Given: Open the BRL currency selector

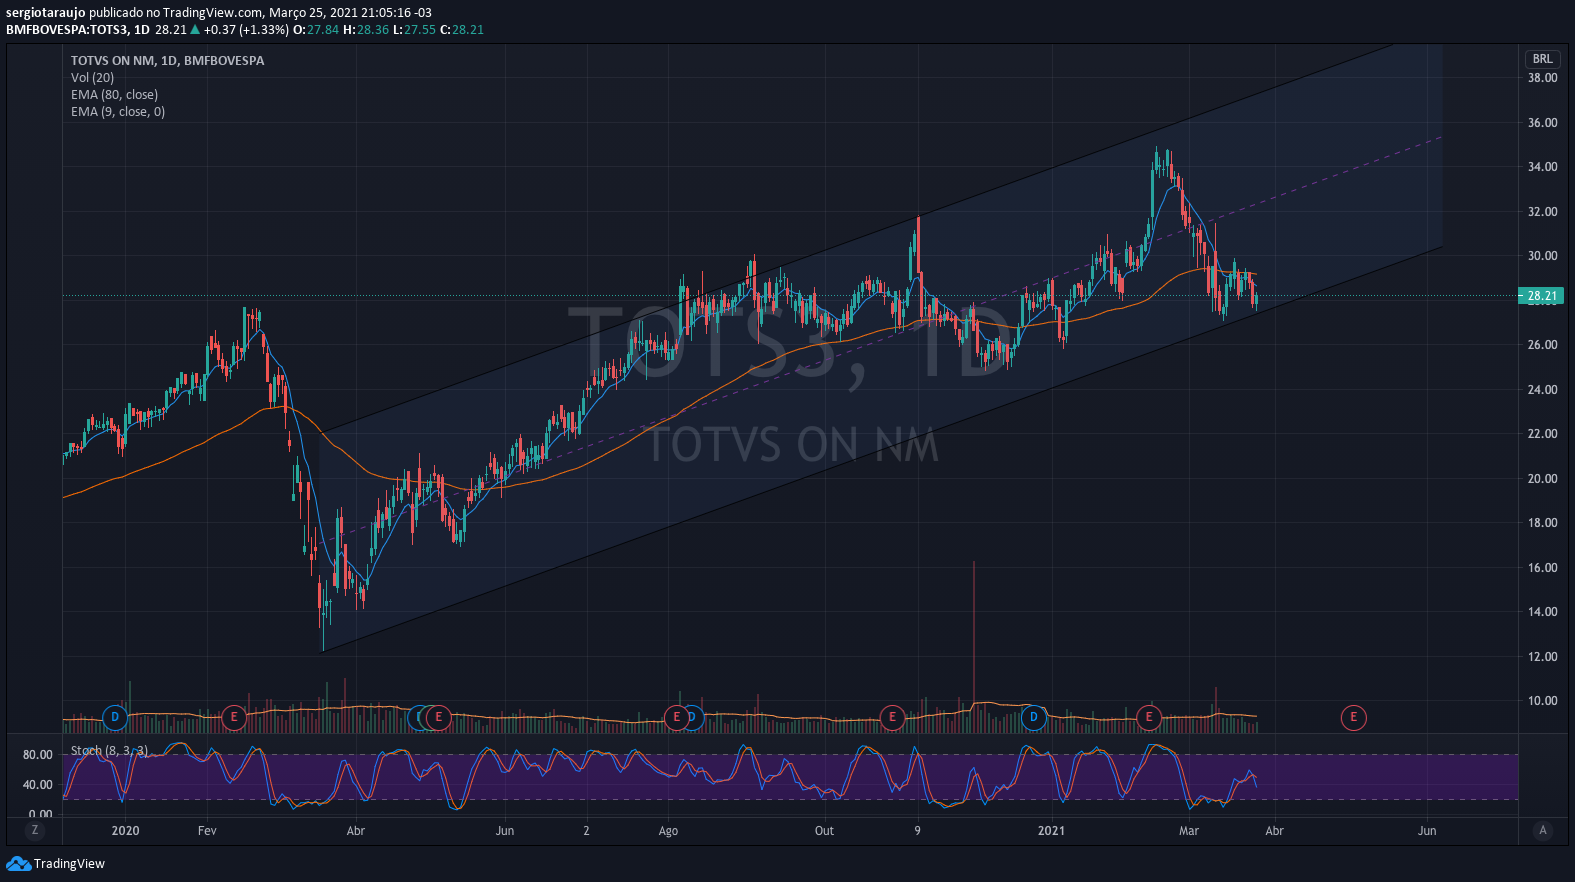Looking at the screenshot, I should (1543, 59).
